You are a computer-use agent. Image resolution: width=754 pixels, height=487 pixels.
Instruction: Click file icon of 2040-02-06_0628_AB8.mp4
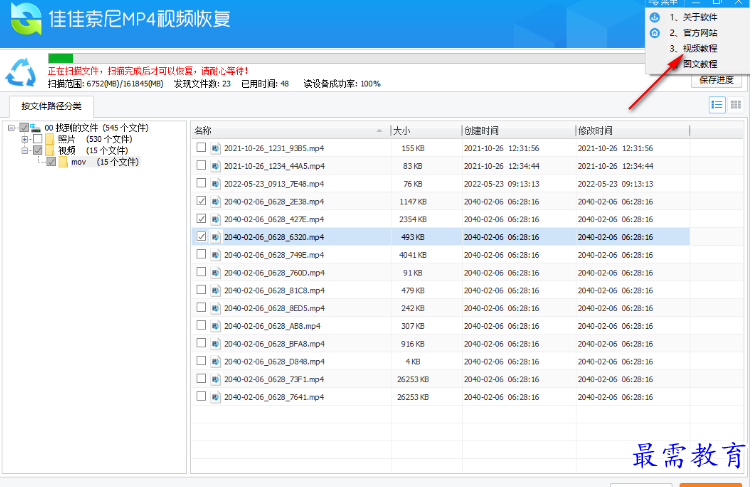[x=215, y=326]
